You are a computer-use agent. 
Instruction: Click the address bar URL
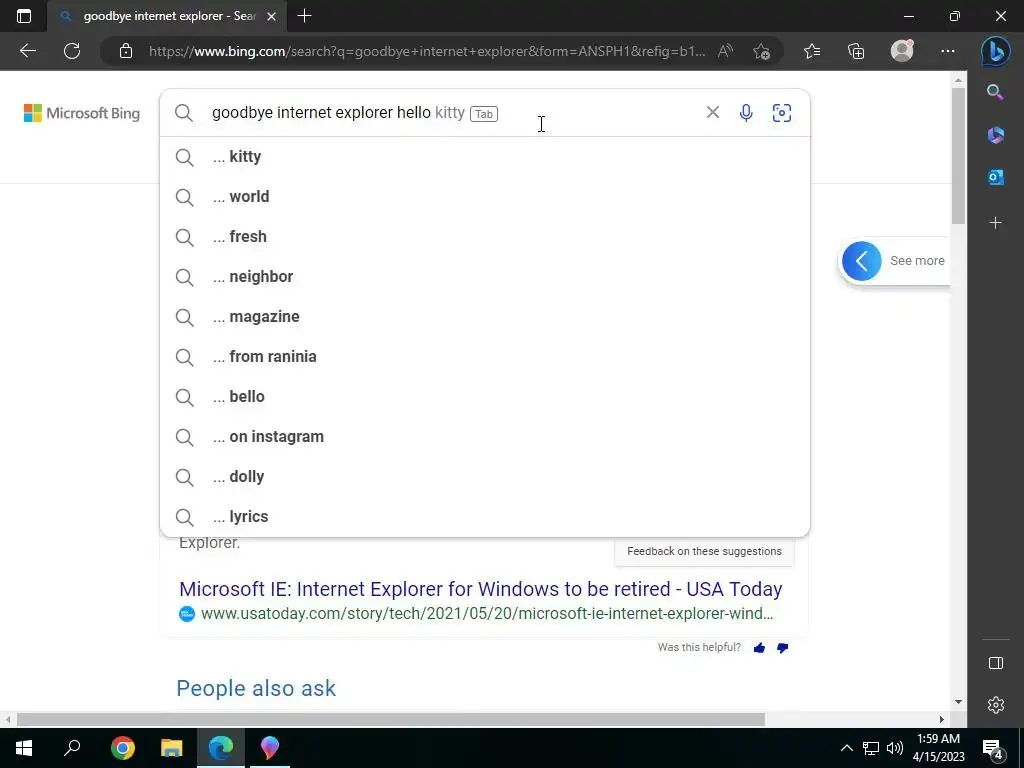pos(427,51)
